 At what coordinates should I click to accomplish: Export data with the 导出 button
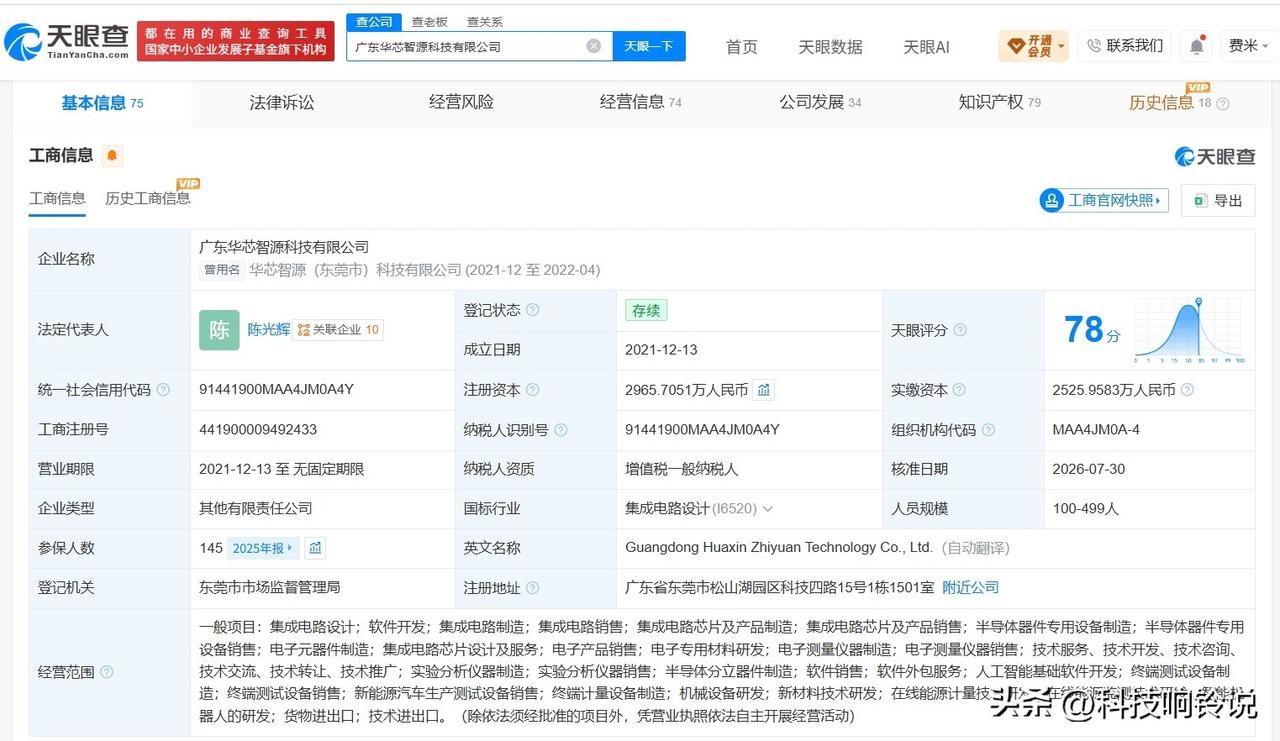[x=1218, y=200]
